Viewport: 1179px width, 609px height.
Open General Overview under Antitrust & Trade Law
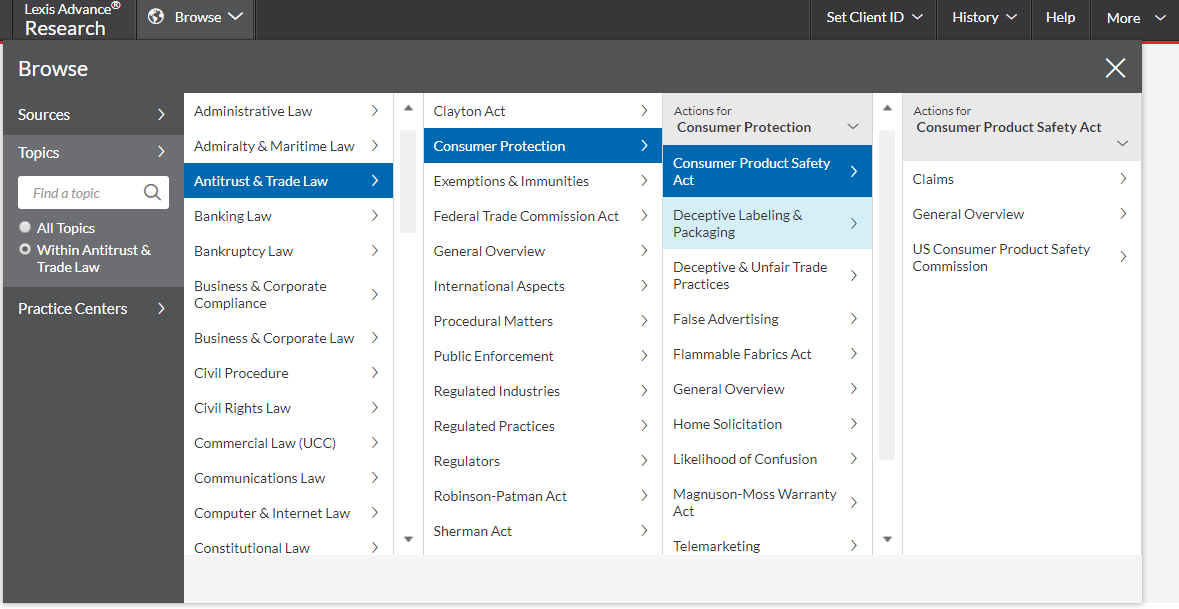click(542, 251)
